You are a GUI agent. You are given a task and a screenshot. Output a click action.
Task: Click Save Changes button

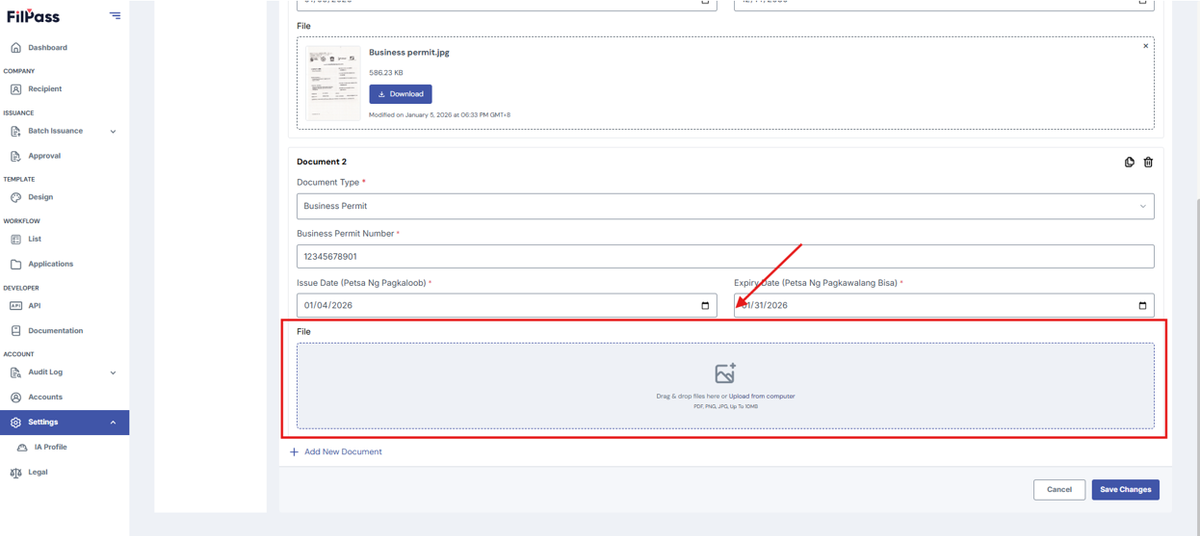(1126, 489)
